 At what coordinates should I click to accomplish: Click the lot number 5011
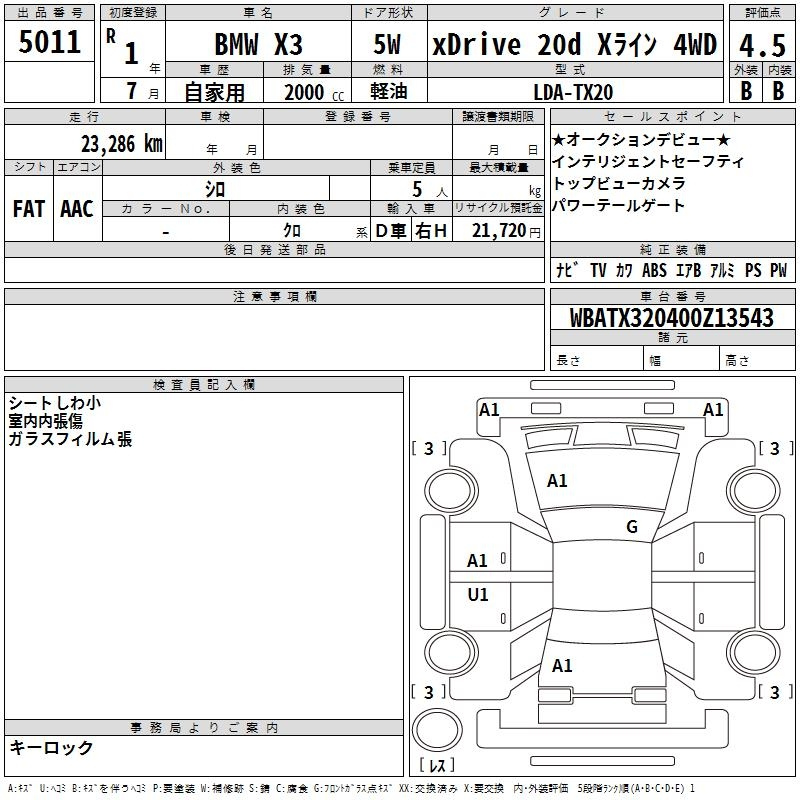click(x=50, y=44)
